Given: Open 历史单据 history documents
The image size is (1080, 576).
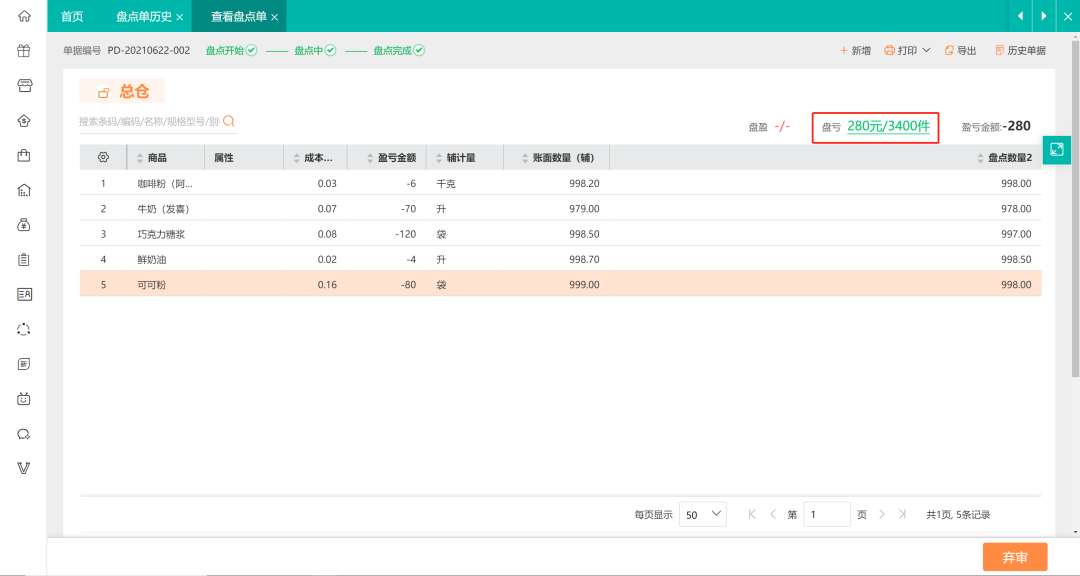Looking at the screenshot, I should coord(1020,50).
